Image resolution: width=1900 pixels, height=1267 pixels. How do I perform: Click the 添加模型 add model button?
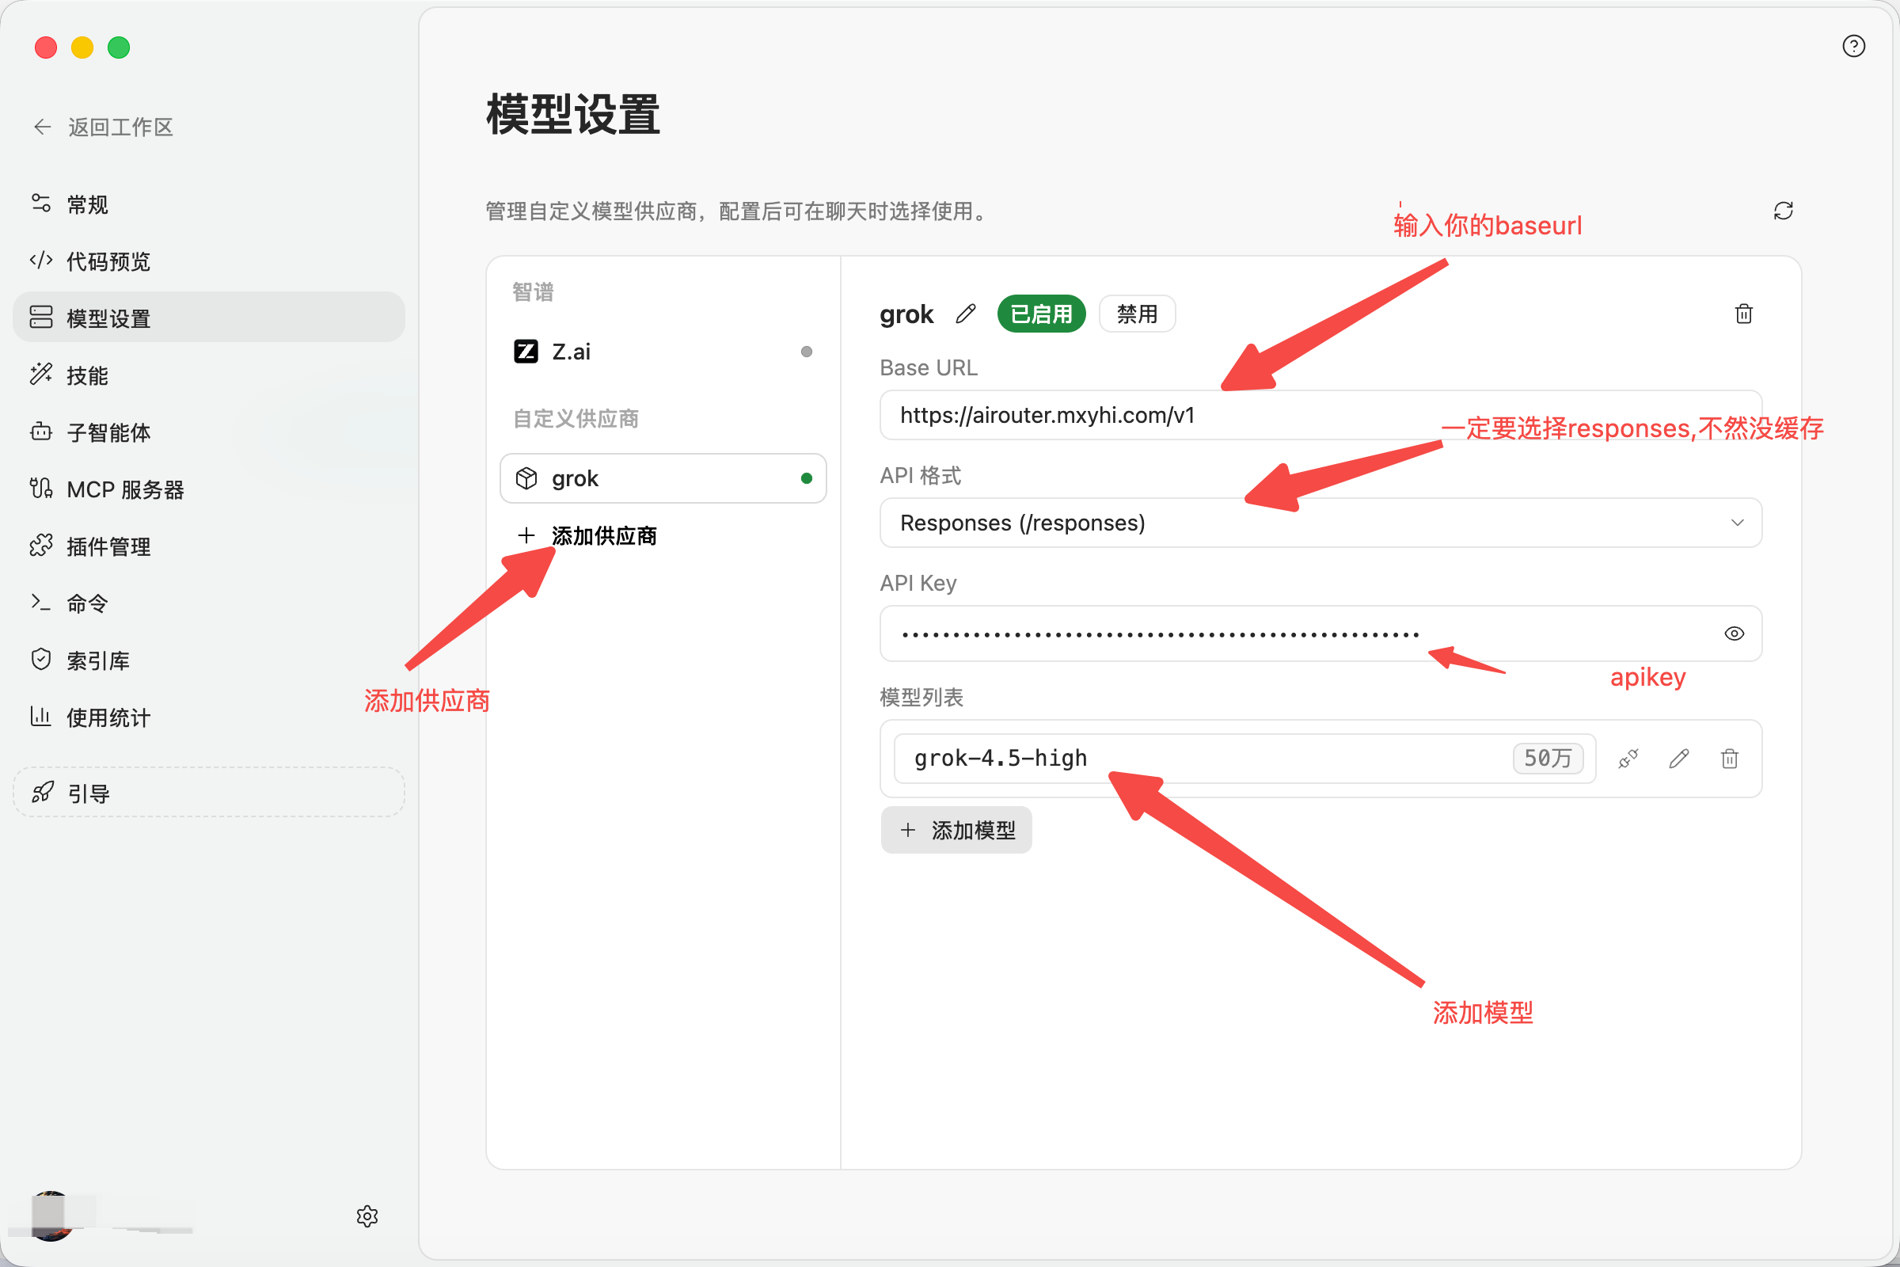(x=956, y=830)
